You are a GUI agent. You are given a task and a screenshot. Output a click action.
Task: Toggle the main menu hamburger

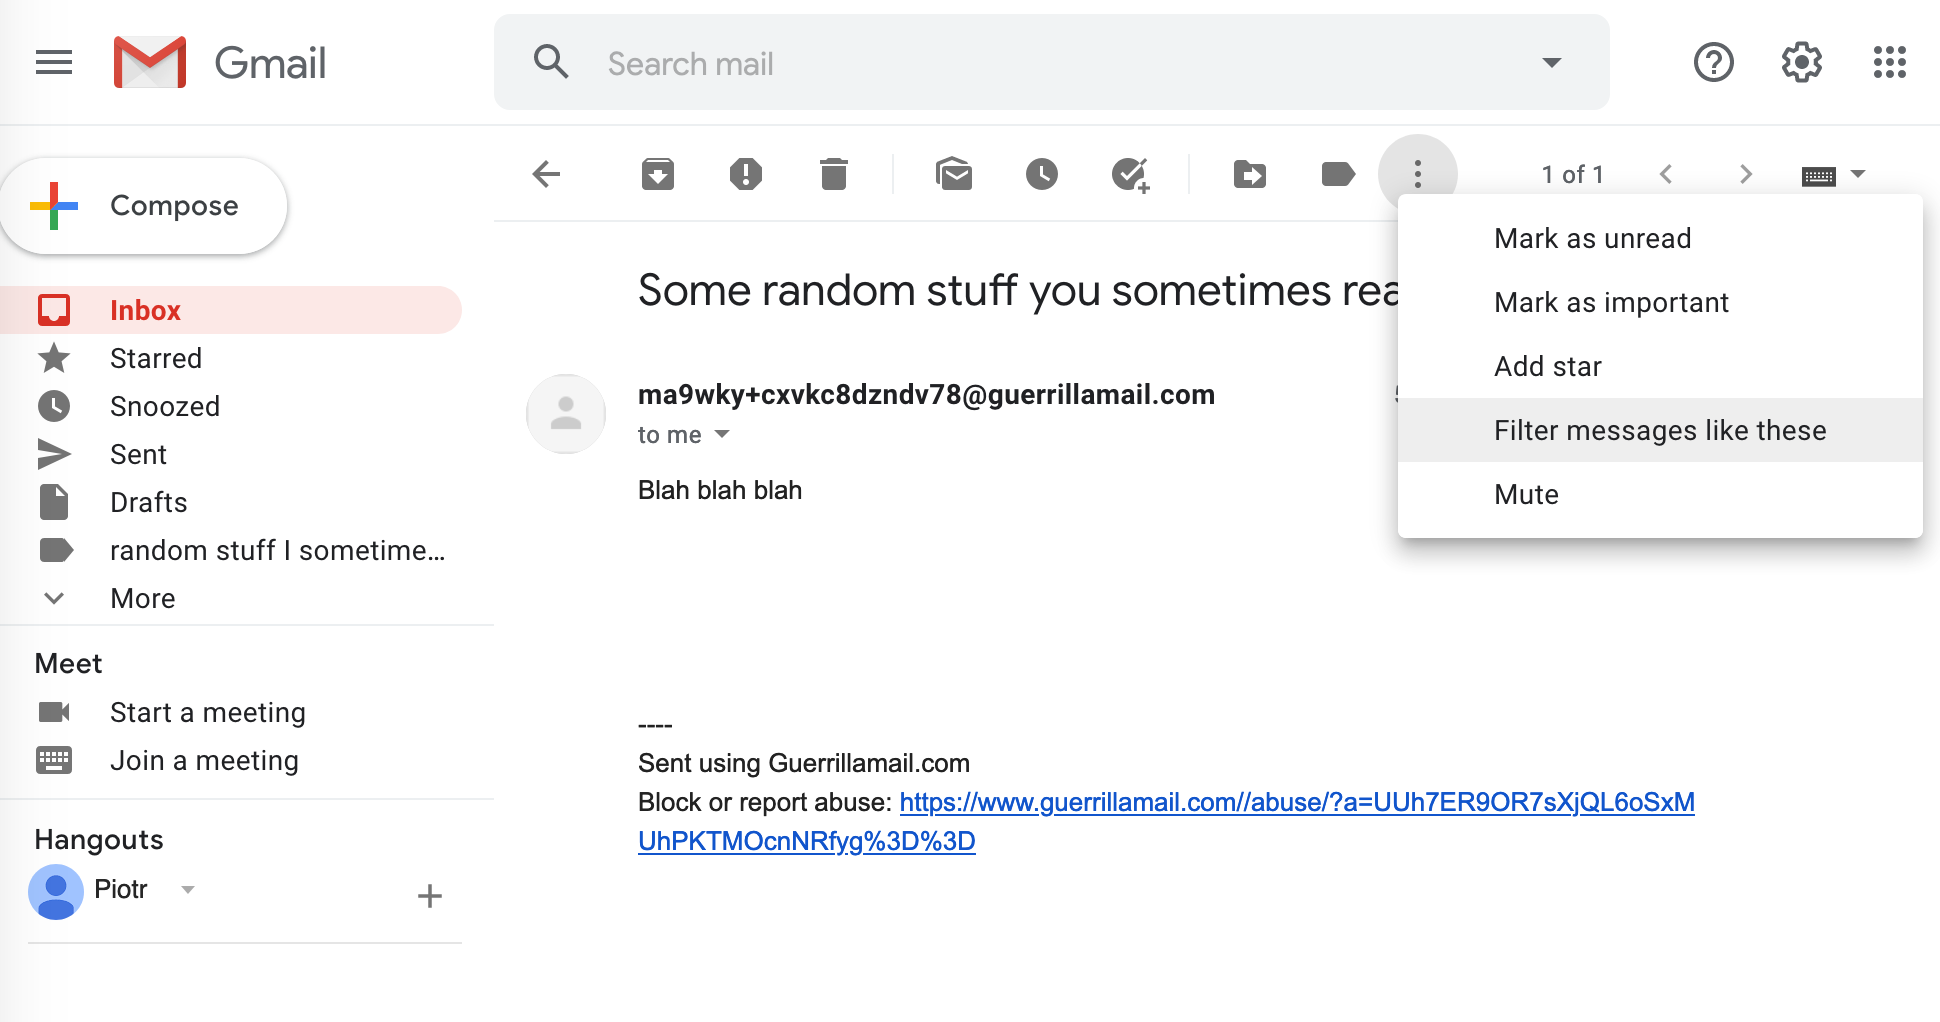pyautogui.click(x=54, y=62)
